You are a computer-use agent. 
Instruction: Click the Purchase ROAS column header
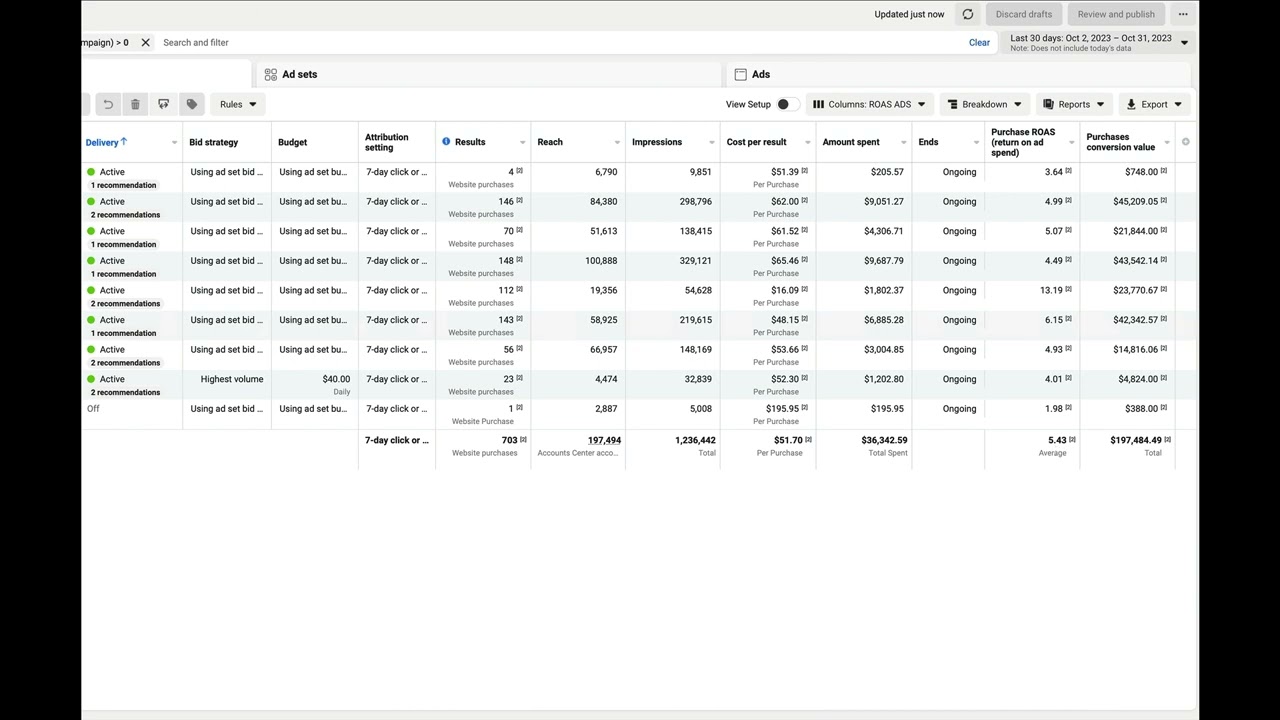click(x=1023, y=142)
